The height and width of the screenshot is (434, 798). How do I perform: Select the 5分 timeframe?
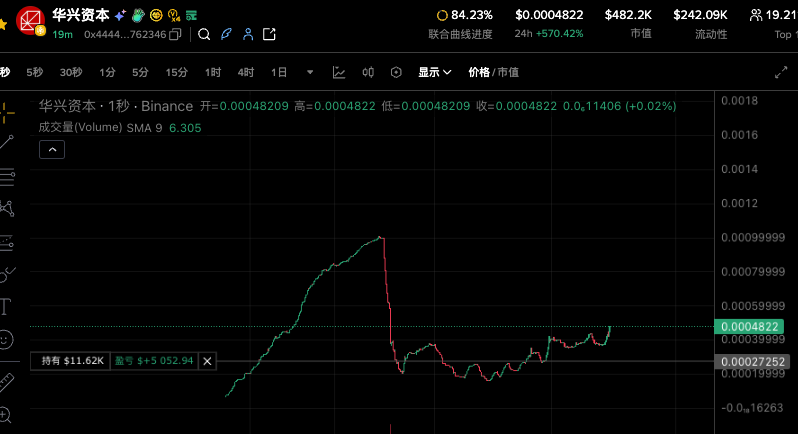[x=140, y=72]
